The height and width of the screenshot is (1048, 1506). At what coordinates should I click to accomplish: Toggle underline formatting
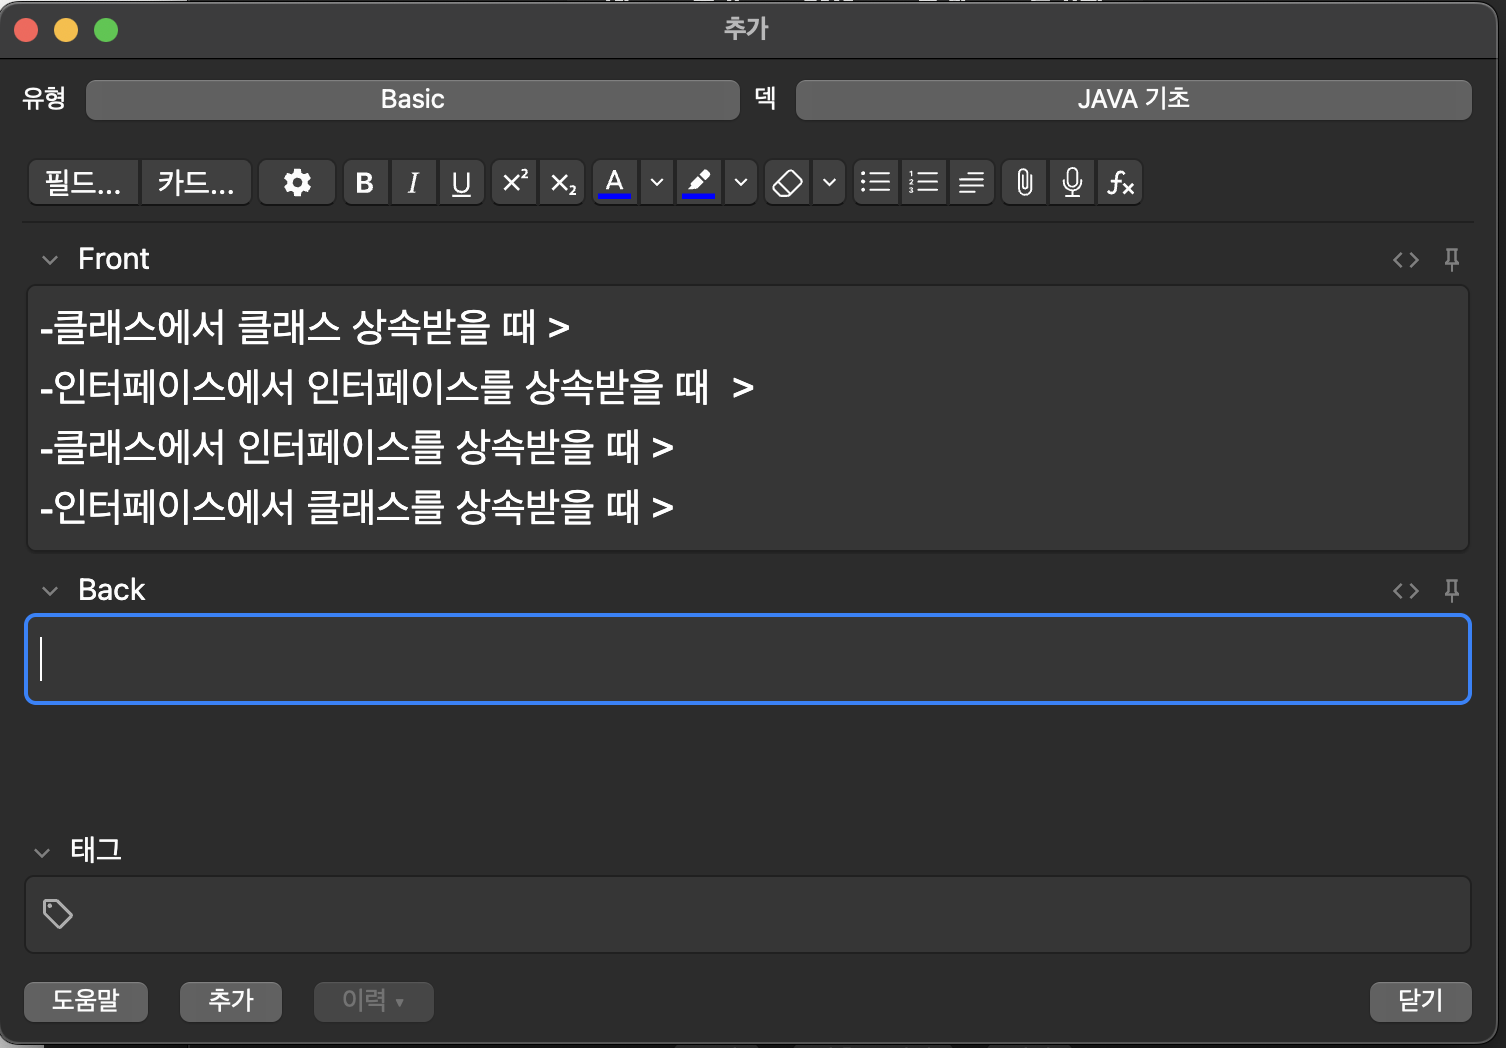[461, 183]
